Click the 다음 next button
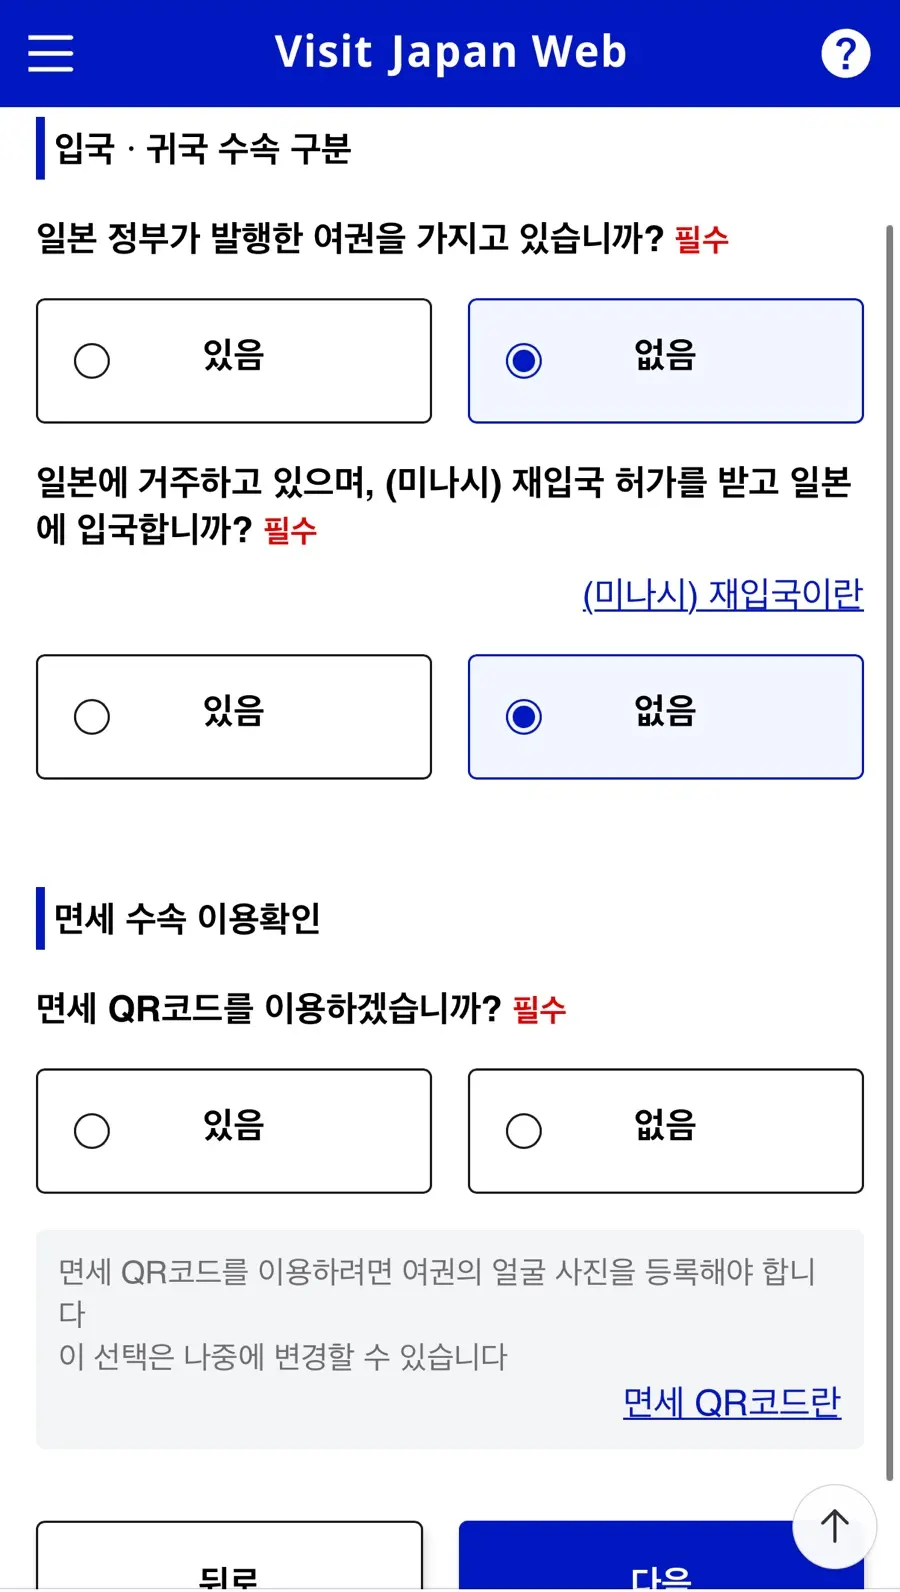 (x=661, y=1557)
